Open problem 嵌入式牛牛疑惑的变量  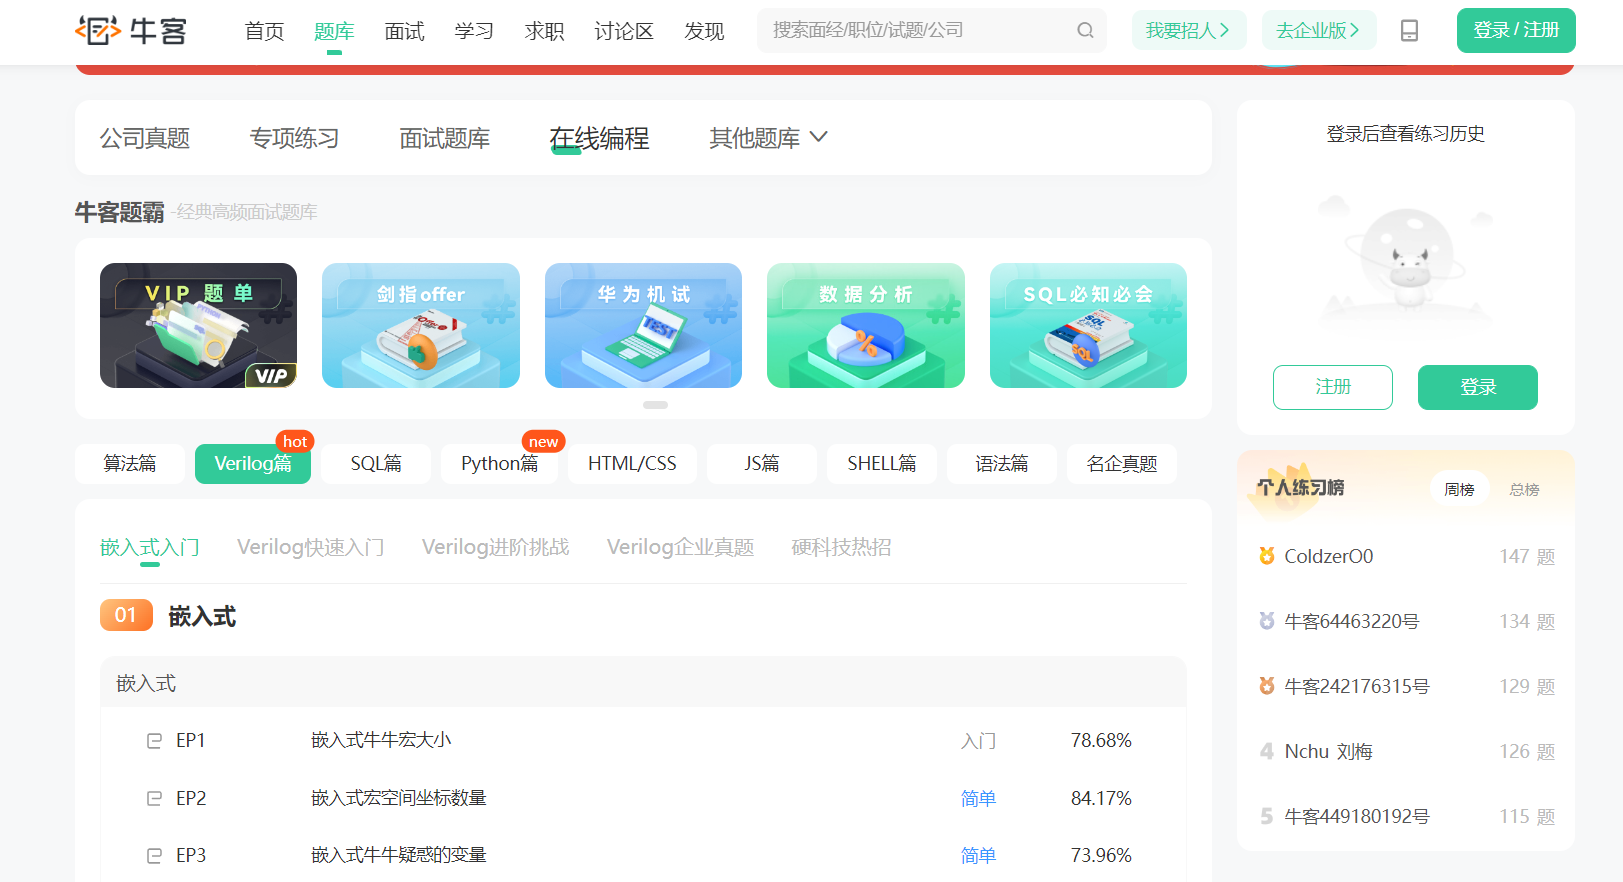coord(399,855)
